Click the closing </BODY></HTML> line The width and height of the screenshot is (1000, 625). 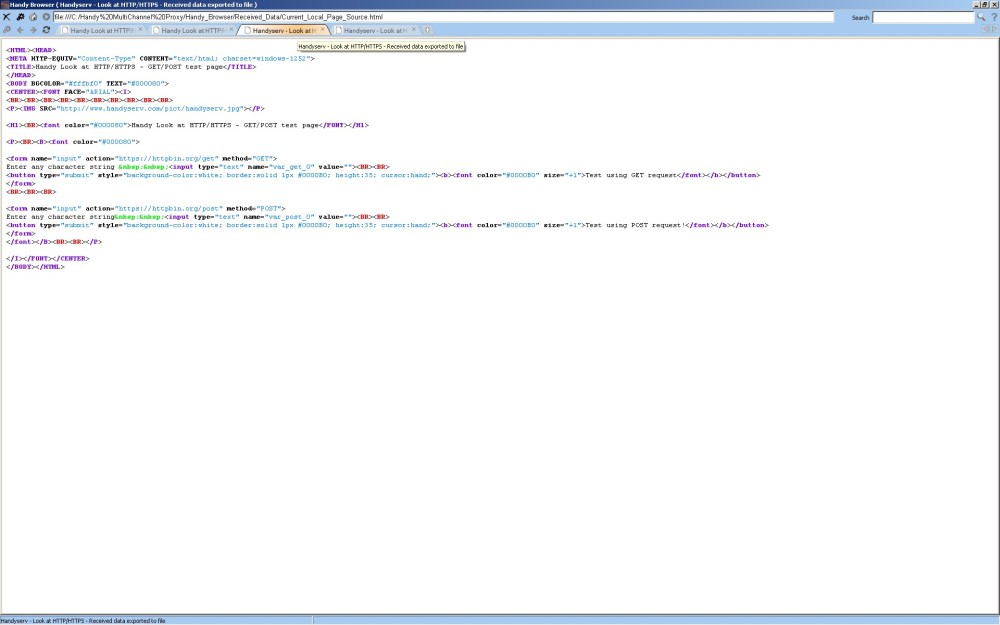click(36, 267)
